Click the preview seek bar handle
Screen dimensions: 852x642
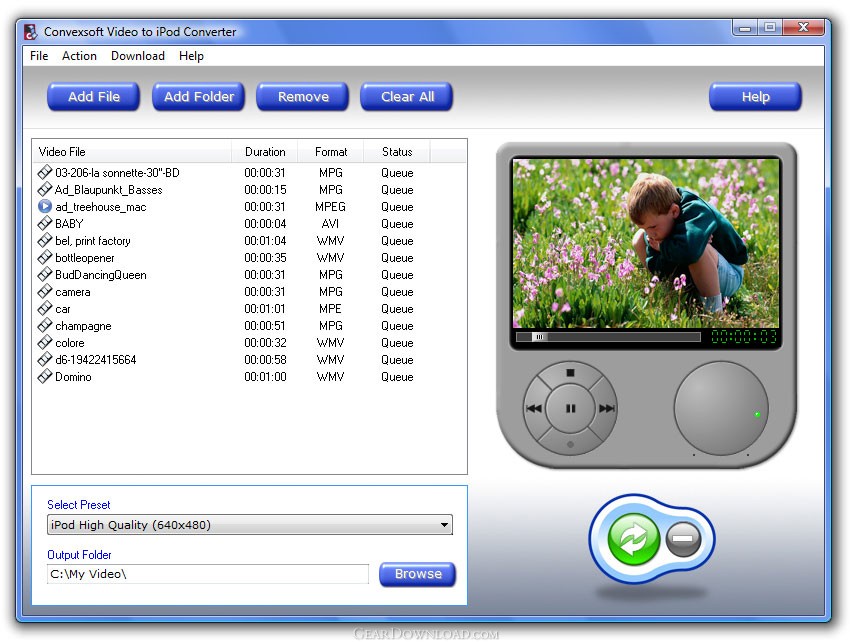click(x=540, y=337)
